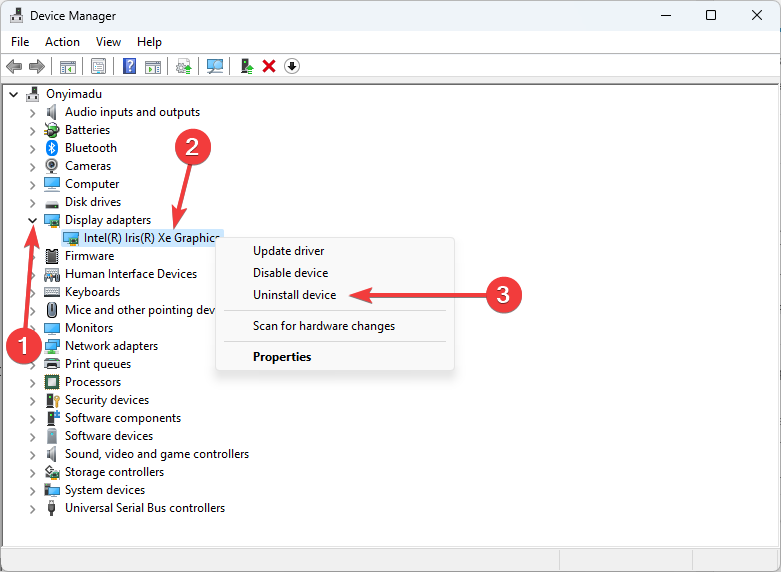The height and width of the screenshot is (572, 781).
Task: Expand Sound, video and game controllers chevron
Action: [32, 455]
